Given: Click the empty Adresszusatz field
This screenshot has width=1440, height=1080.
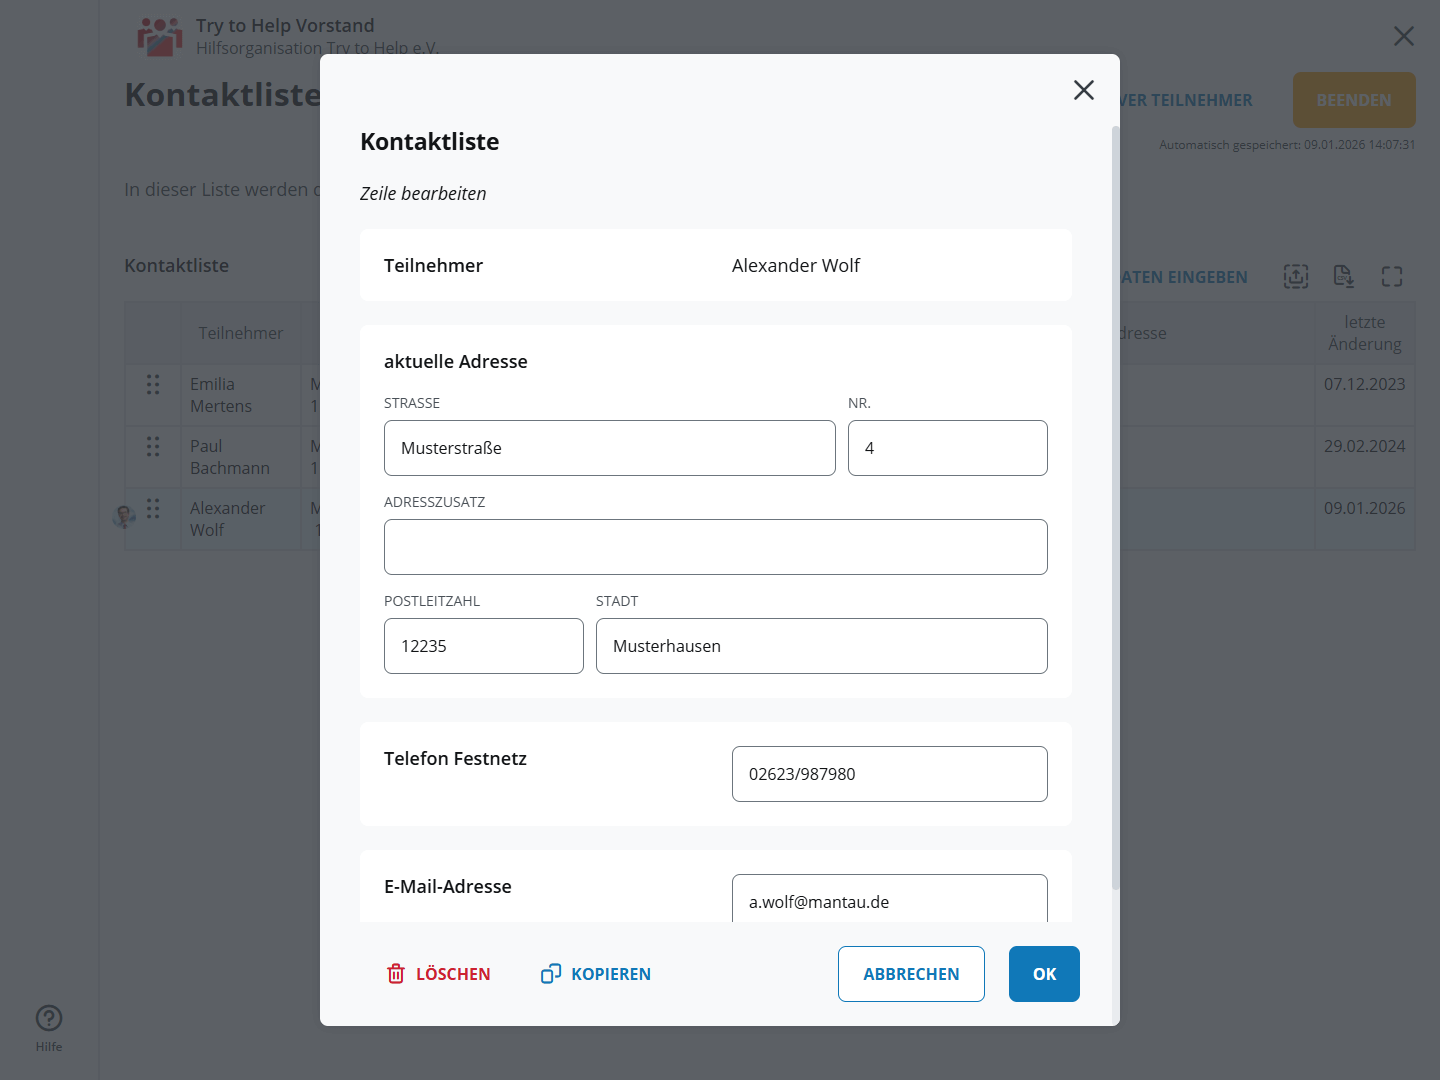Looking at the screenshot, I should point(715,547).
